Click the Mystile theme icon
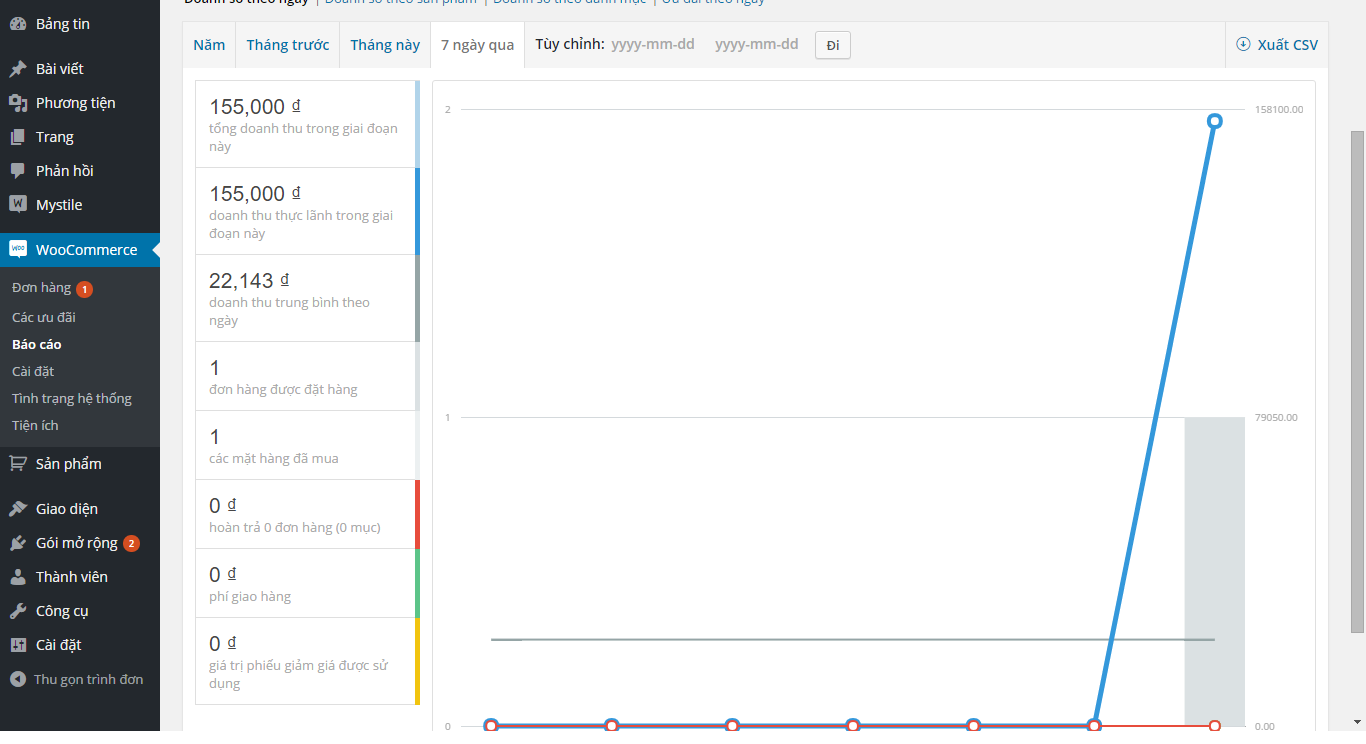 tap(18, 205)
